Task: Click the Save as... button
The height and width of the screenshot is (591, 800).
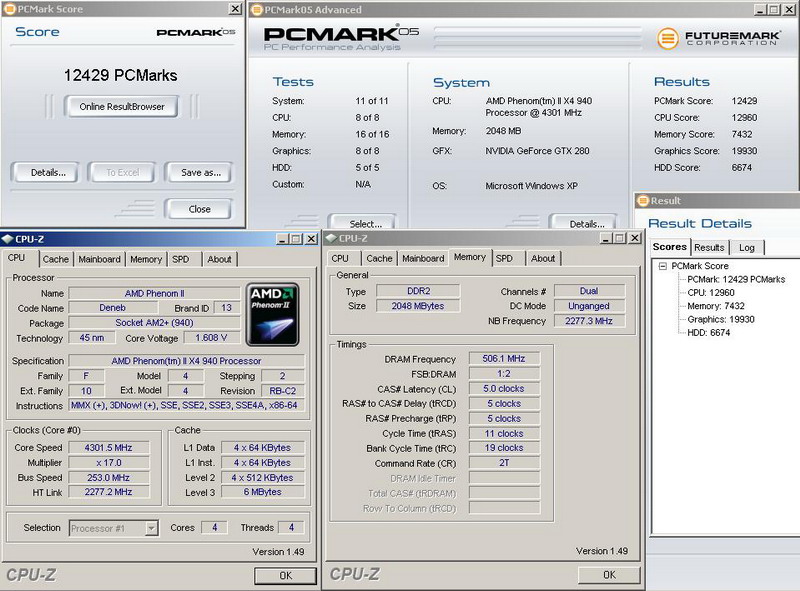Action: tap(199, 173)
